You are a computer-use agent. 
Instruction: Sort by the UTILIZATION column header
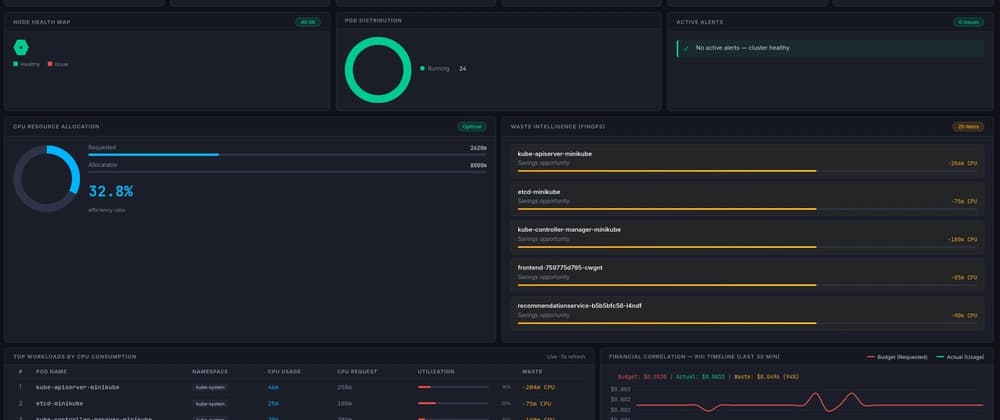[436, 372]
